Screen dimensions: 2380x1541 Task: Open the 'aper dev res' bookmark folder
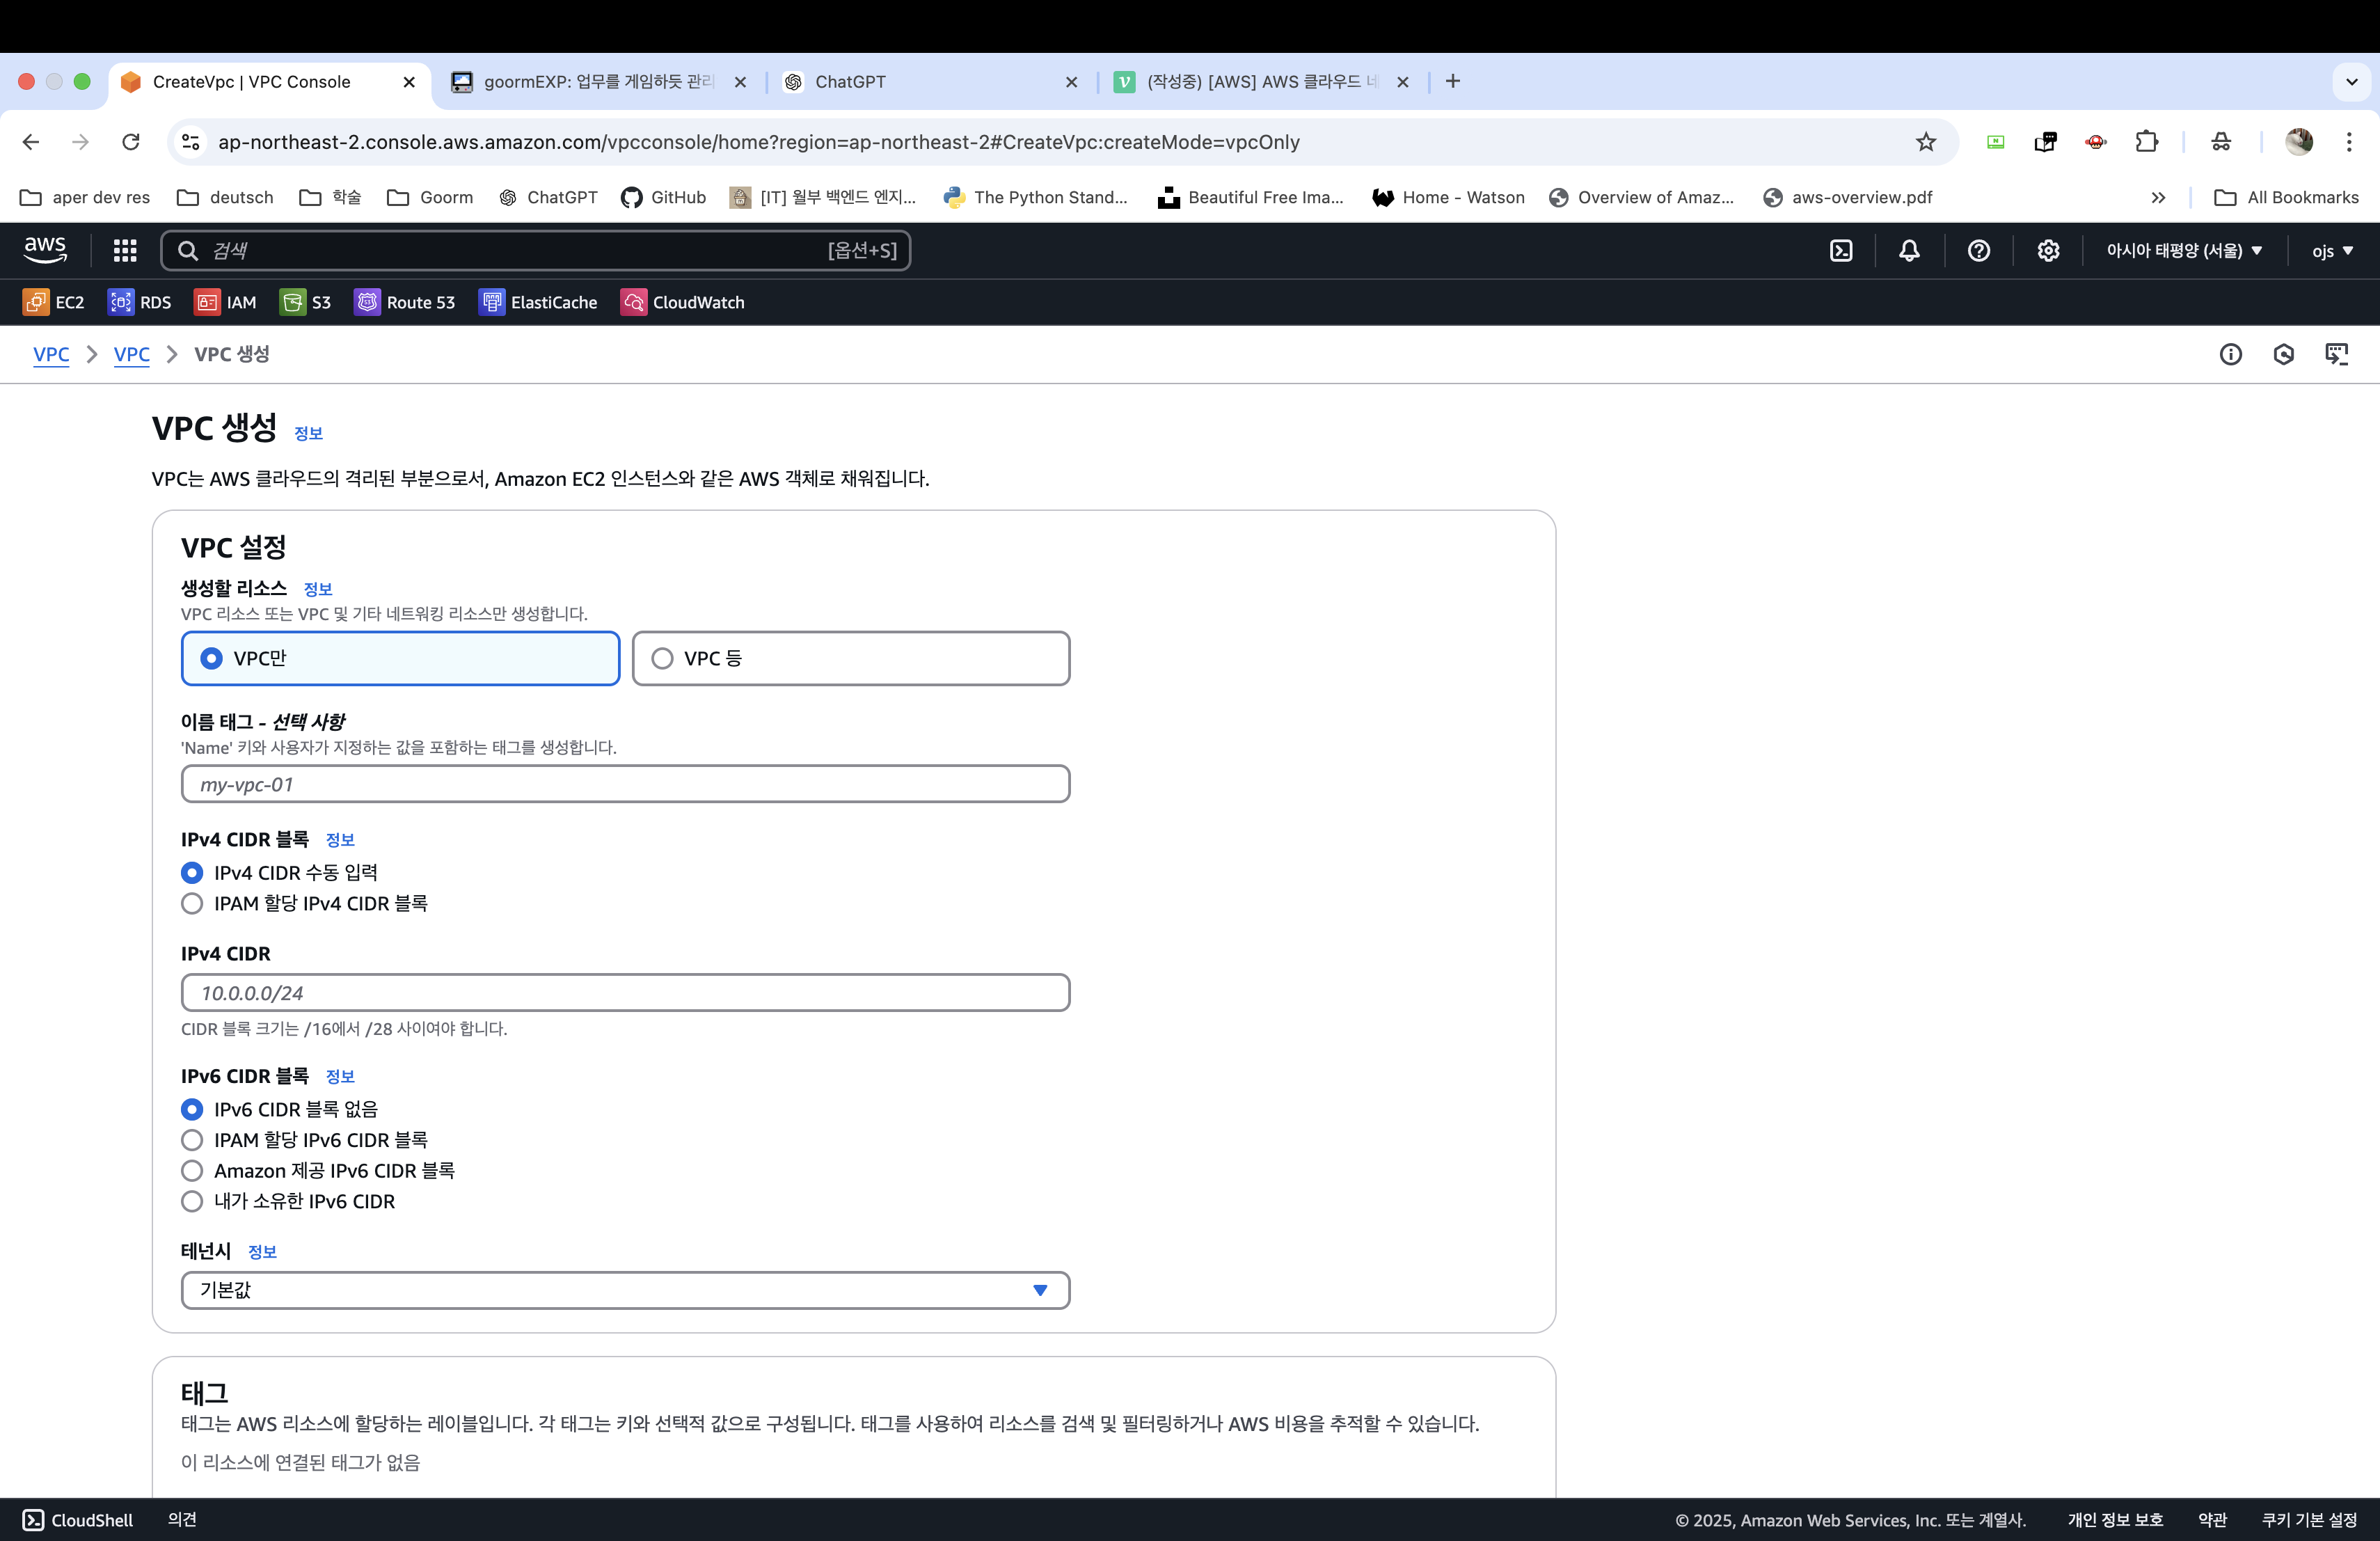(x=85, y=197)
